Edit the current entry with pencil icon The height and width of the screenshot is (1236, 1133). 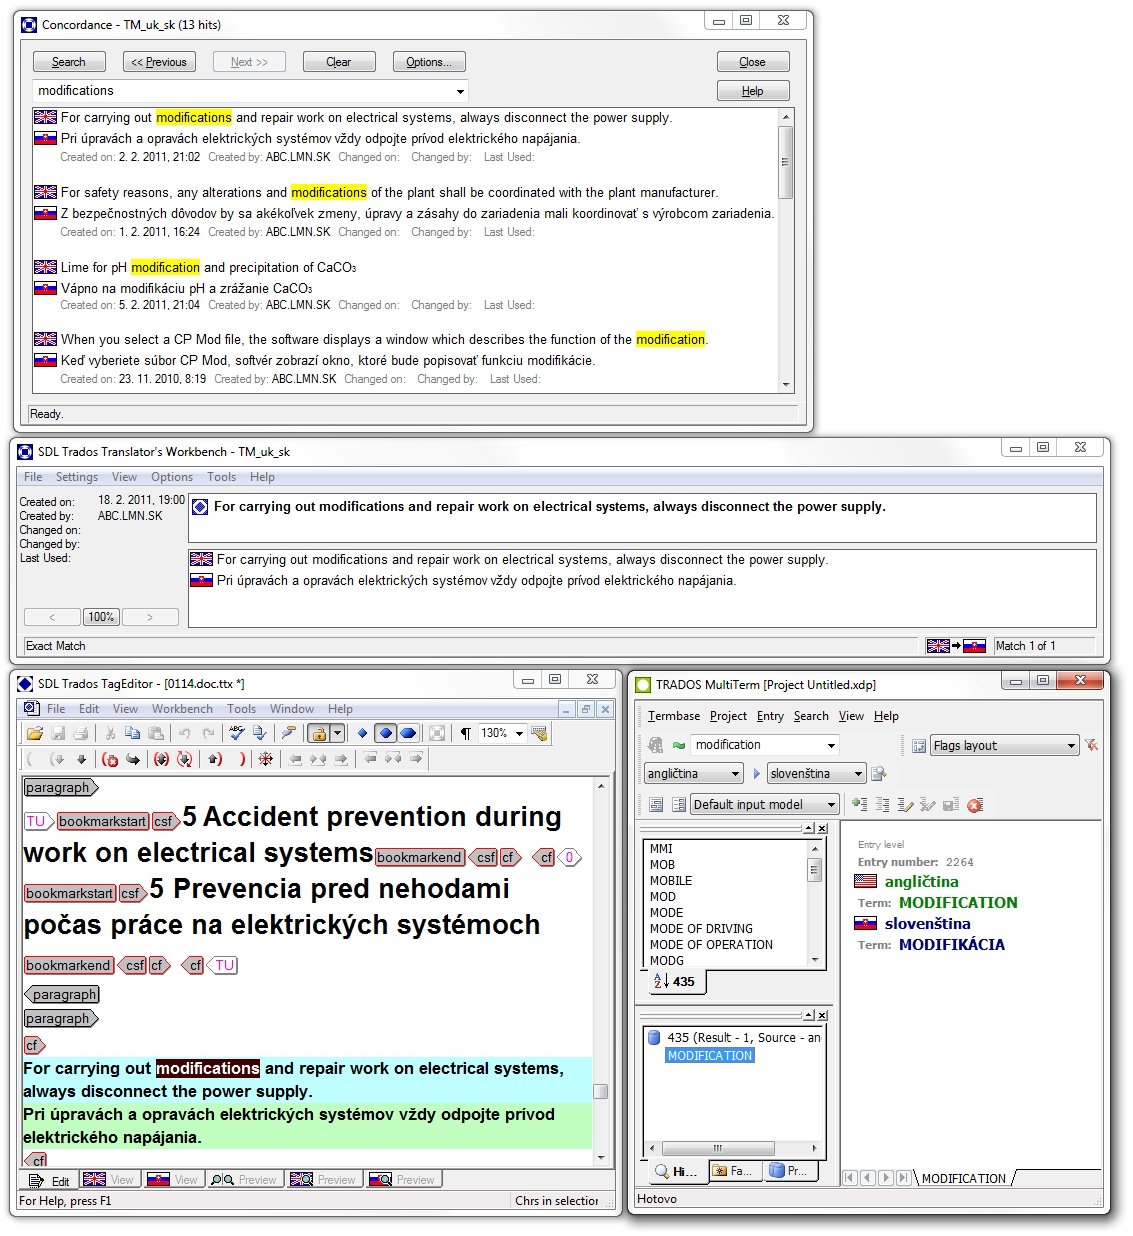pos(905,805)
